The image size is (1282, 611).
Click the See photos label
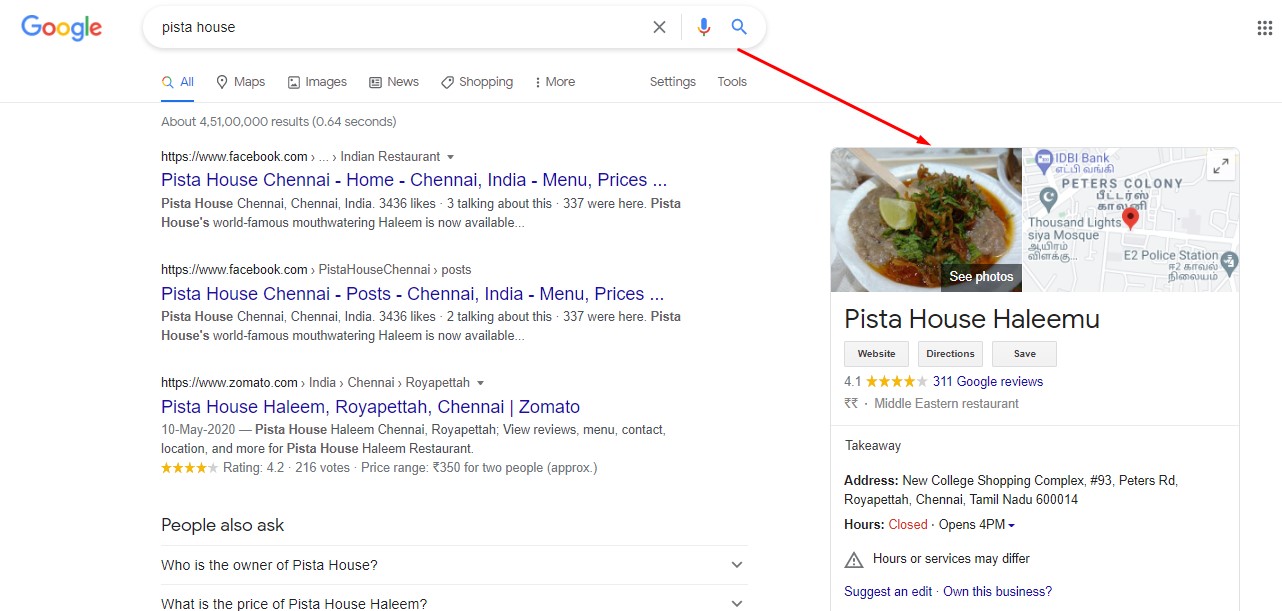981,277
